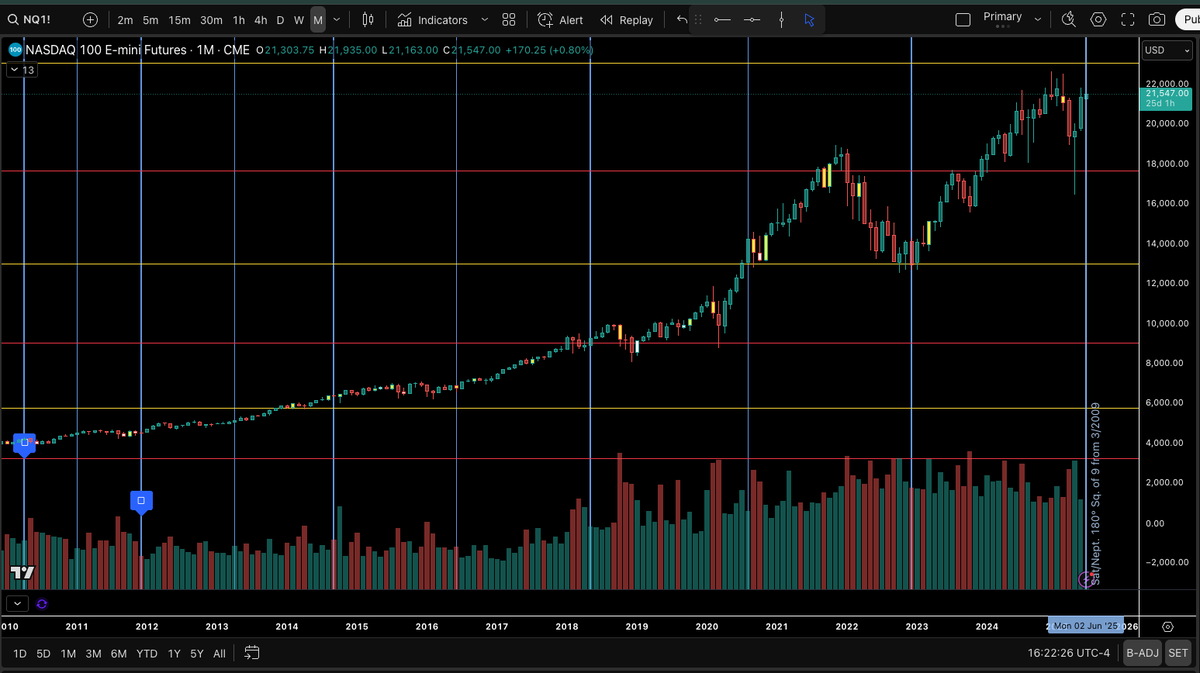The width and height of the screenshot is (1200, 673).
Task: Expand the timeframe interval dropdown
Action: click(336, 20)
